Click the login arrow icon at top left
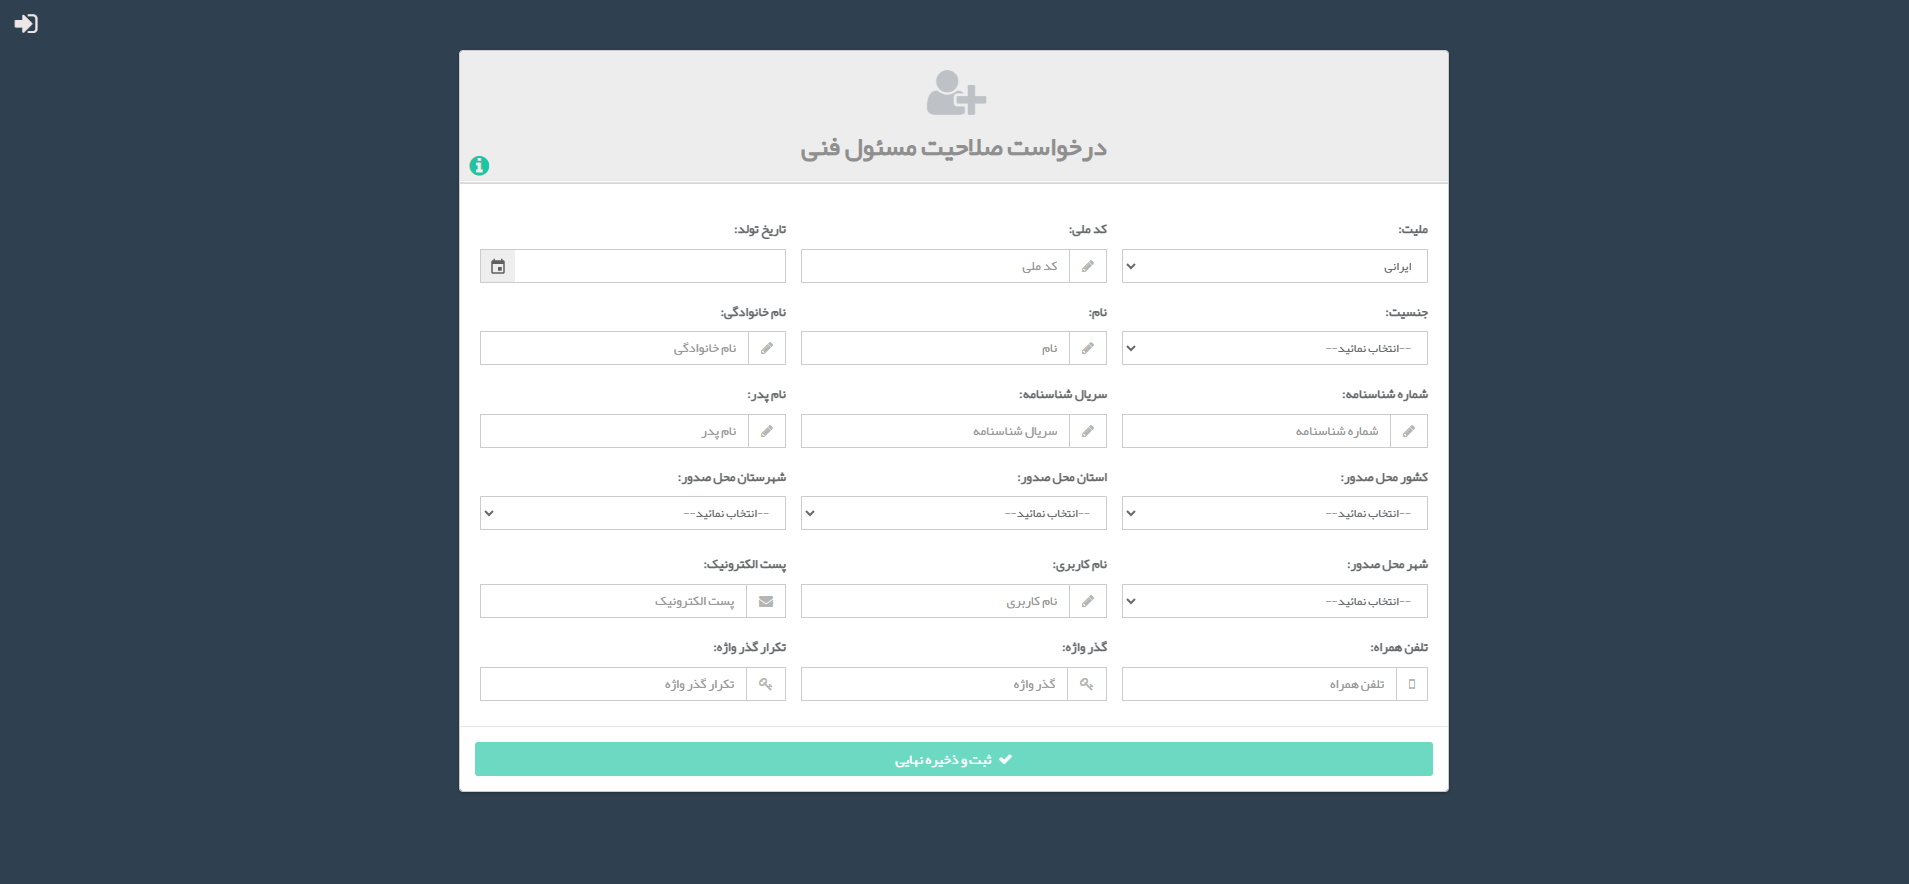Image resolution: width=1909 pixels, height=884 pixels. (27, 23)
